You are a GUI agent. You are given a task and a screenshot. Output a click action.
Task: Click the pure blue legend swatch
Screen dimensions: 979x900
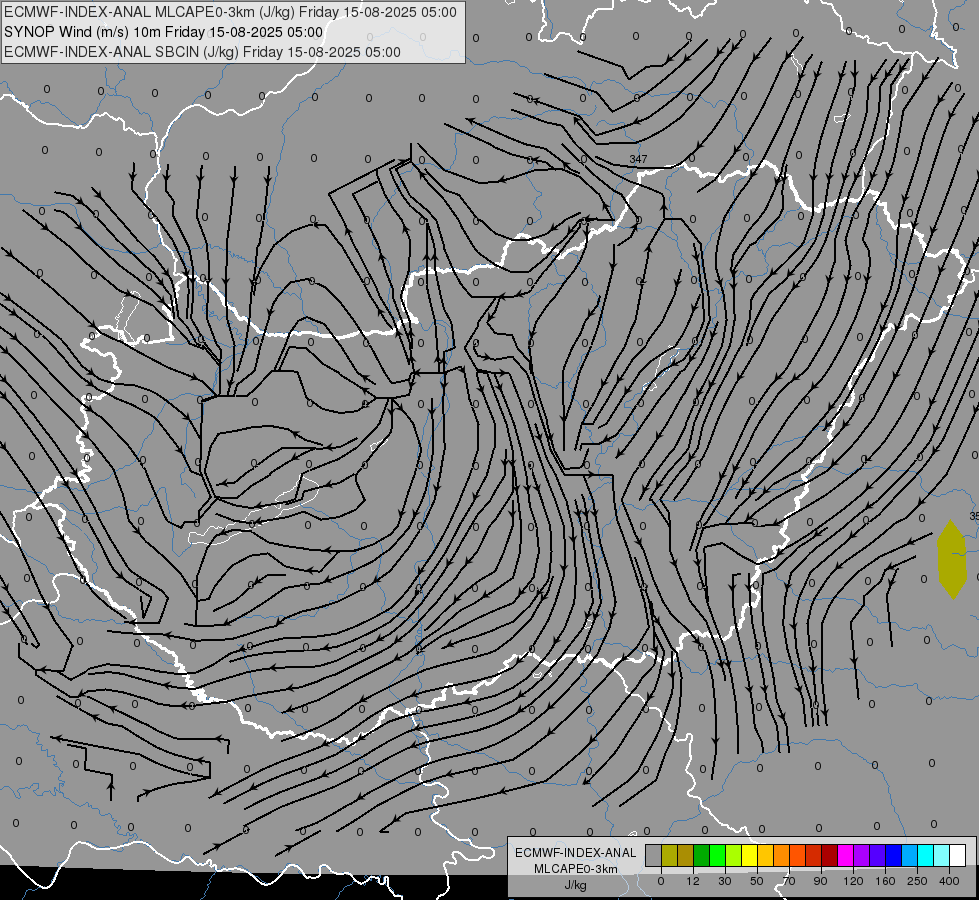click(893, 855)
